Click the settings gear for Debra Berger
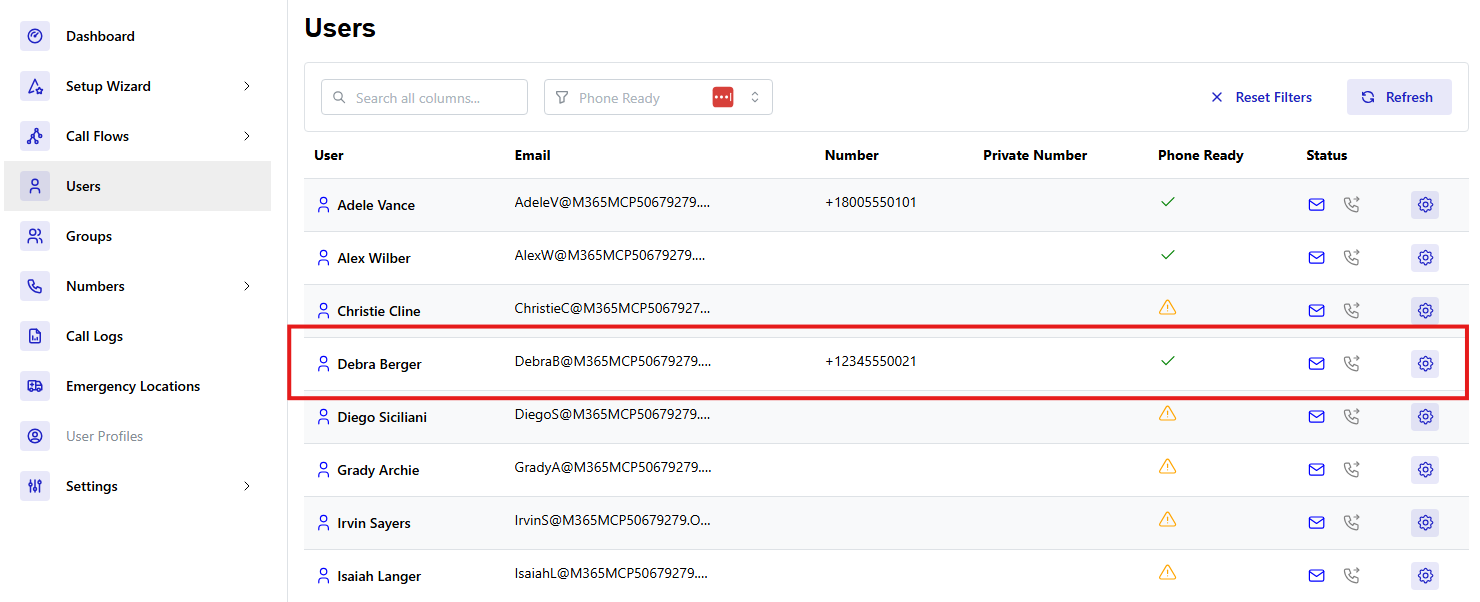Viewport: 1480px width, 602px height. [x=1425, y=364]
